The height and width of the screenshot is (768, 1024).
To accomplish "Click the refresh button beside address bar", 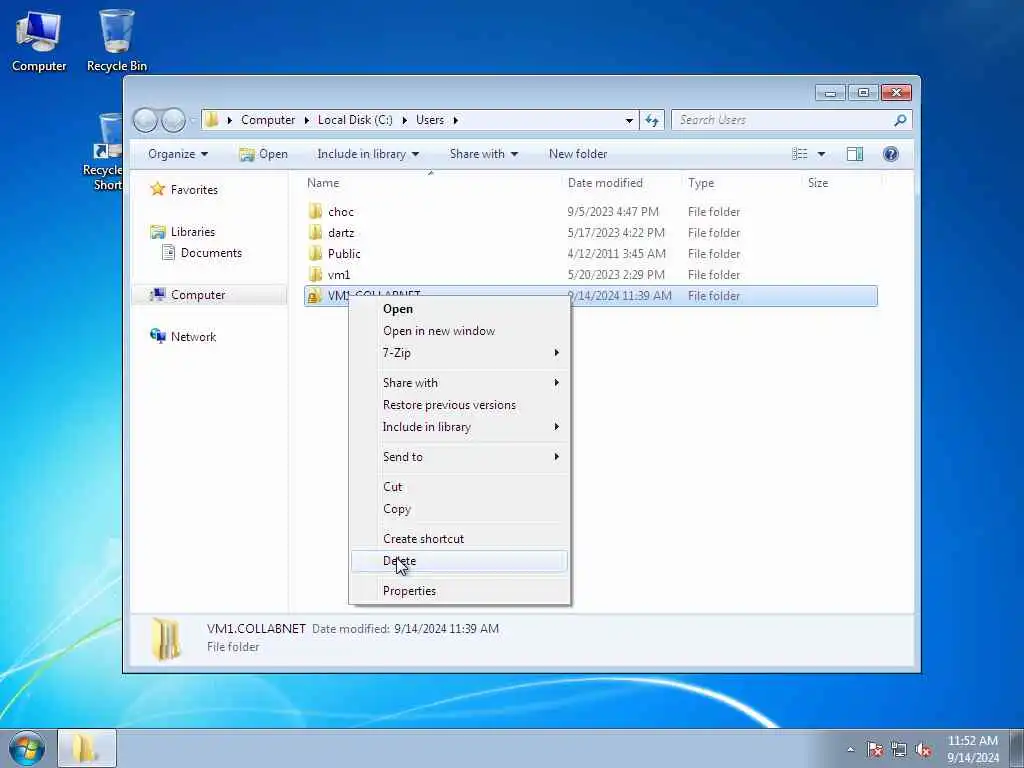I will [652, 120].
